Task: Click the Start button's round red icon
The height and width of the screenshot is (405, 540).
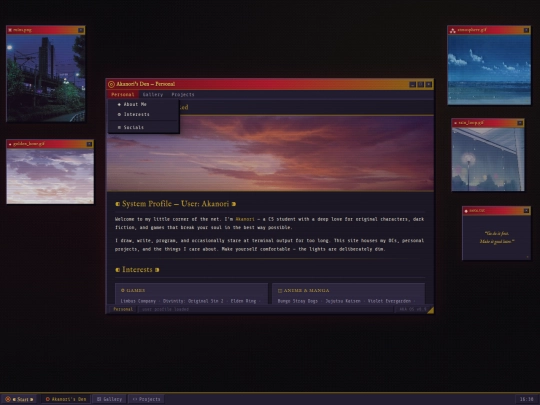Action: pyautogui.click(x=8, y=399)
